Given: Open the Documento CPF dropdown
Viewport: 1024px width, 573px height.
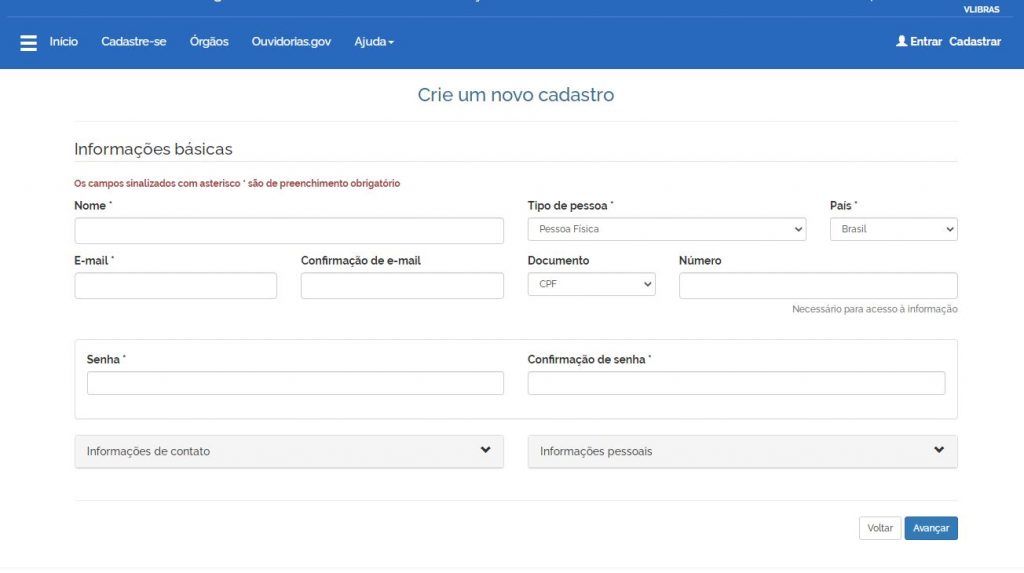Looking at the screenshot, I should (591, 285).
